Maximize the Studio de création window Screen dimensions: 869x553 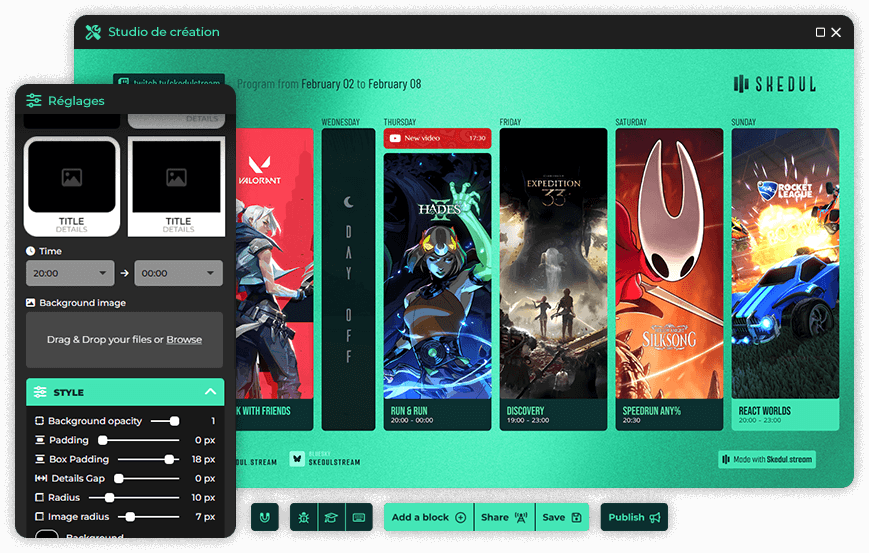point(820,32)
